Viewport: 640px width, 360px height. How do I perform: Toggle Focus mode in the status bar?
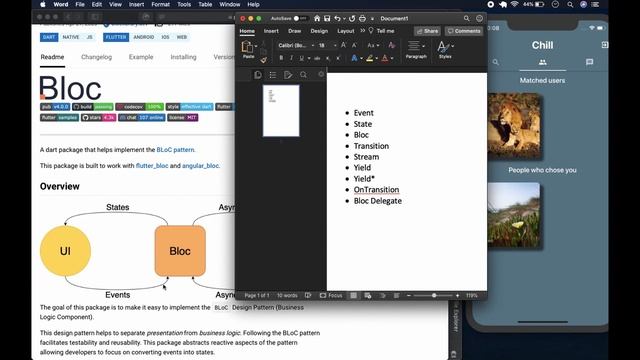click(x=331, y=295)
